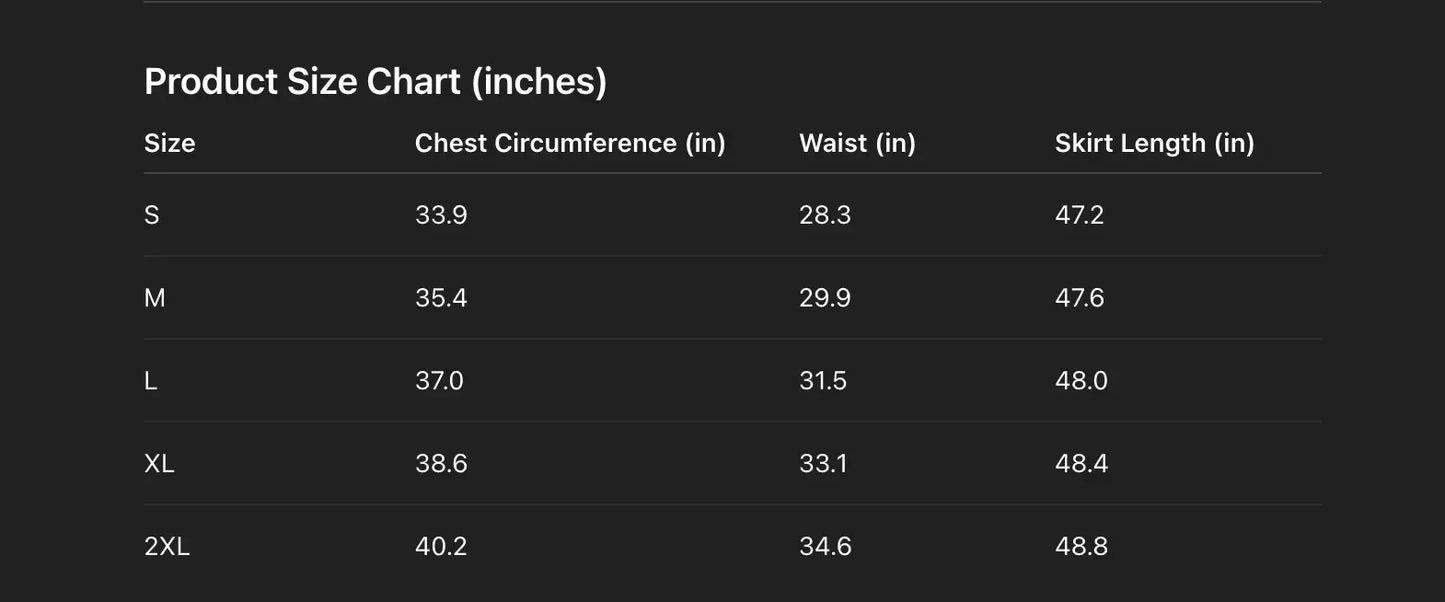
Task: Select the Chest Circumference (in) column header
Action: click(x=570, y=143)
